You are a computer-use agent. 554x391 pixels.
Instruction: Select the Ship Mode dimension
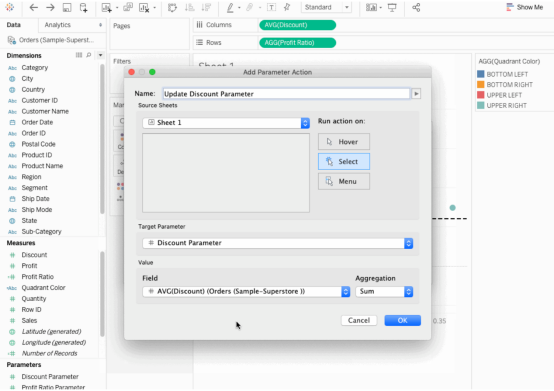click(37, 210)
